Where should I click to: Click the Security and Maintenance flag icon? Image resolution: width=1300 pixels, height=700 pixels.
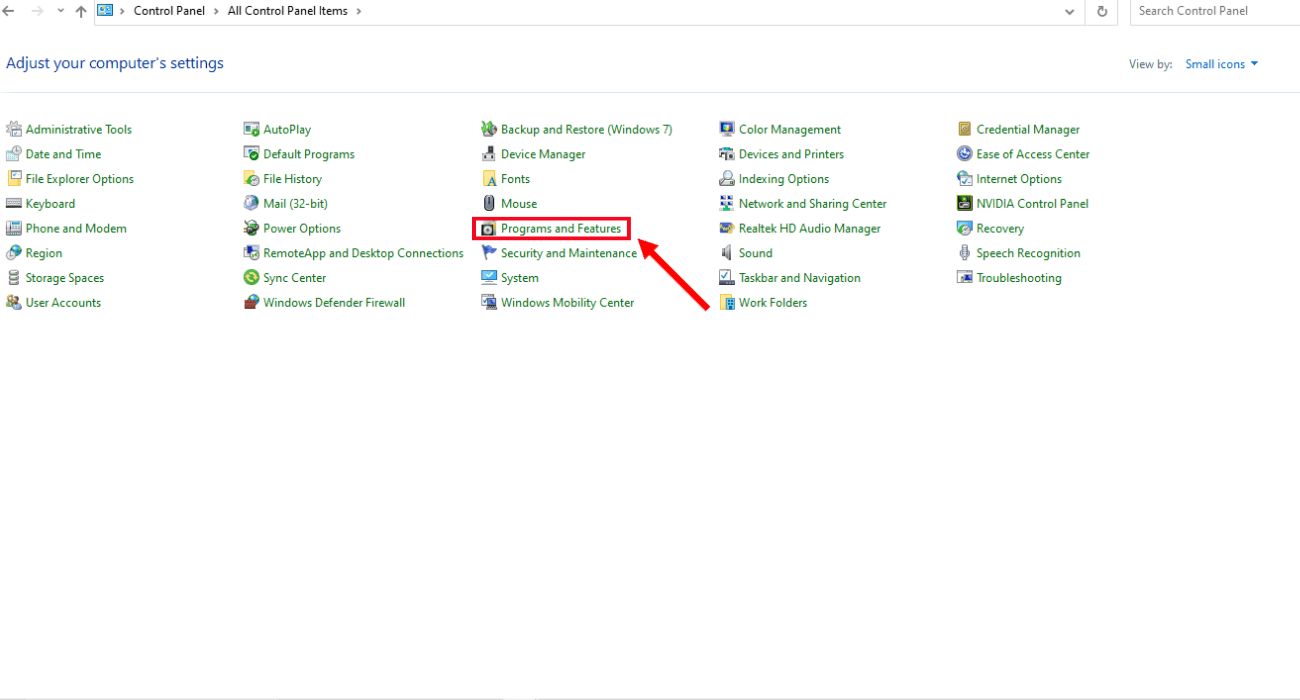489,253
